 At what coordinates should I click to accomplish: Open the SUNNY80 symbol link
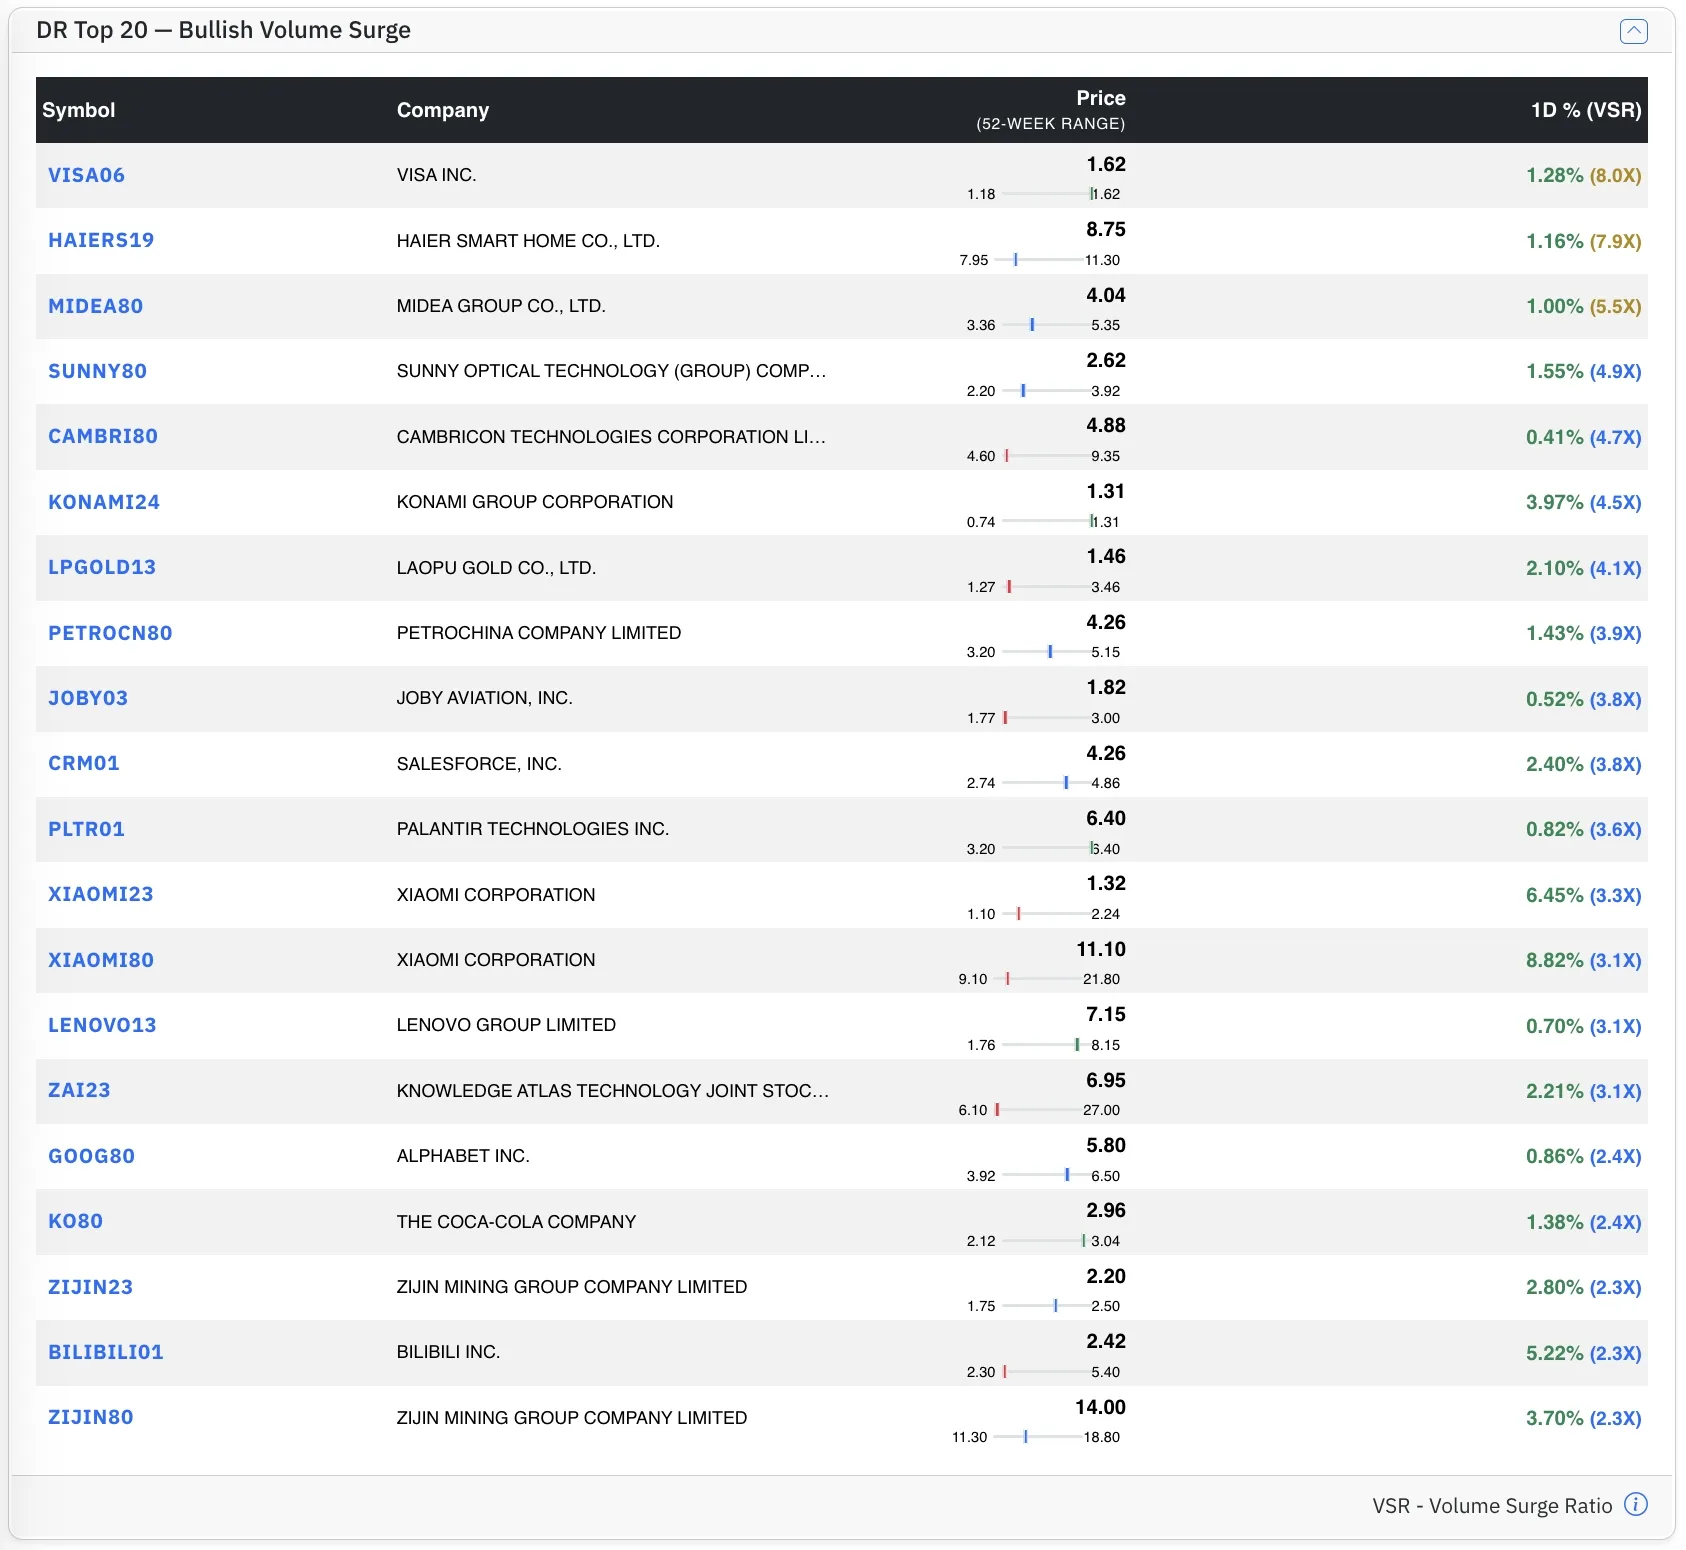(98, 371)
